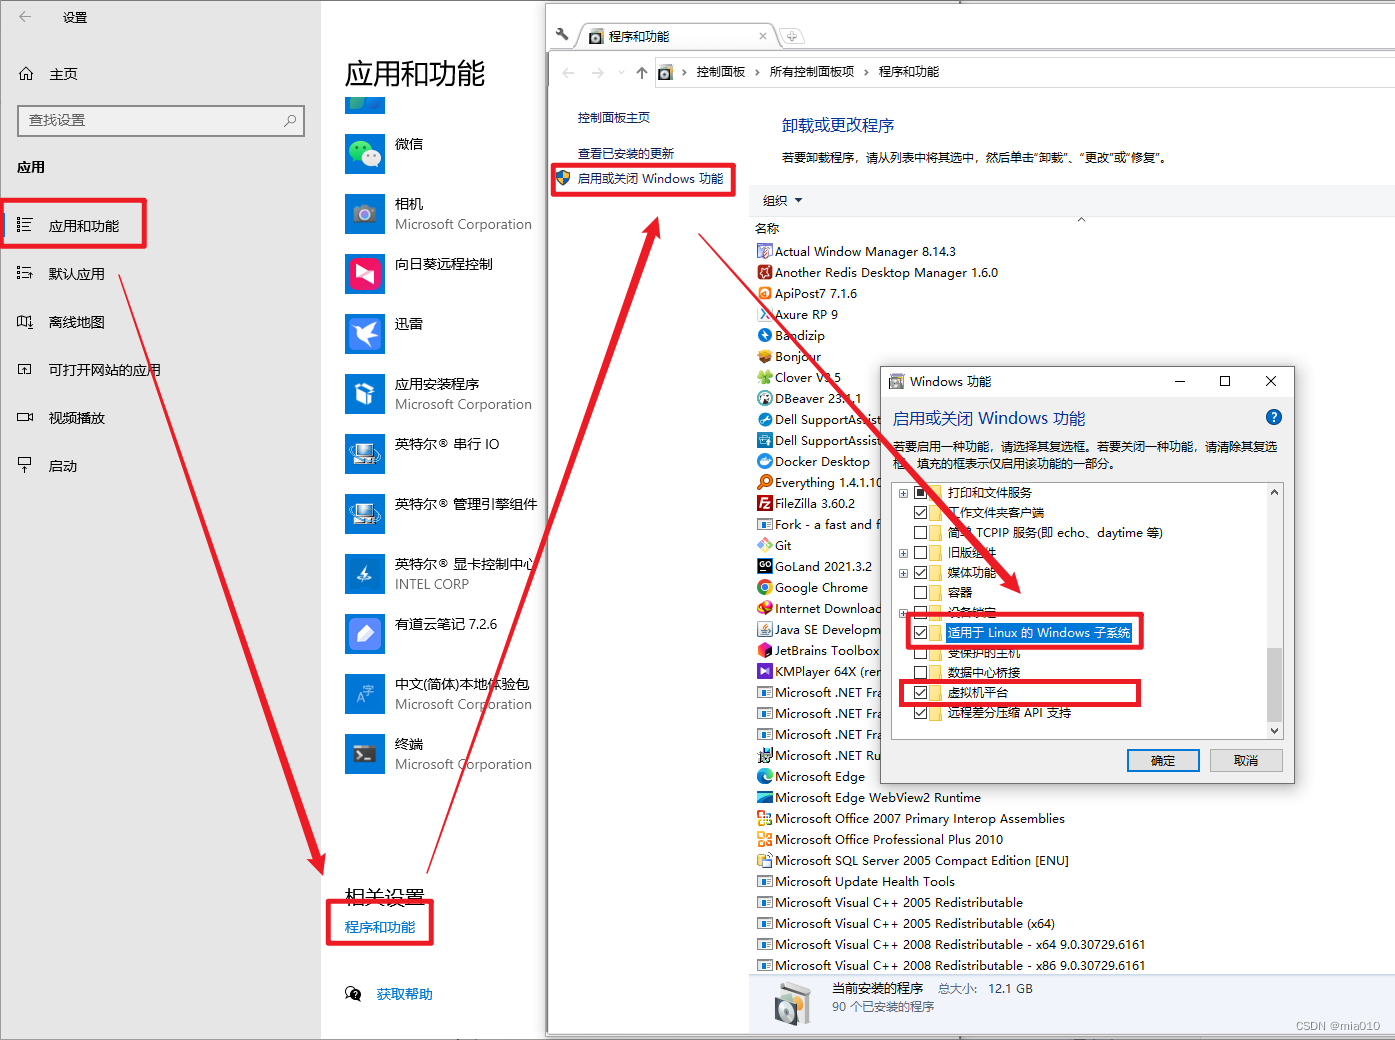Image resolution: width=1395 pixels, height=1040 pixels.
Task: Select Microsoft Update Health Tools in the list
Action: (865, 881)
